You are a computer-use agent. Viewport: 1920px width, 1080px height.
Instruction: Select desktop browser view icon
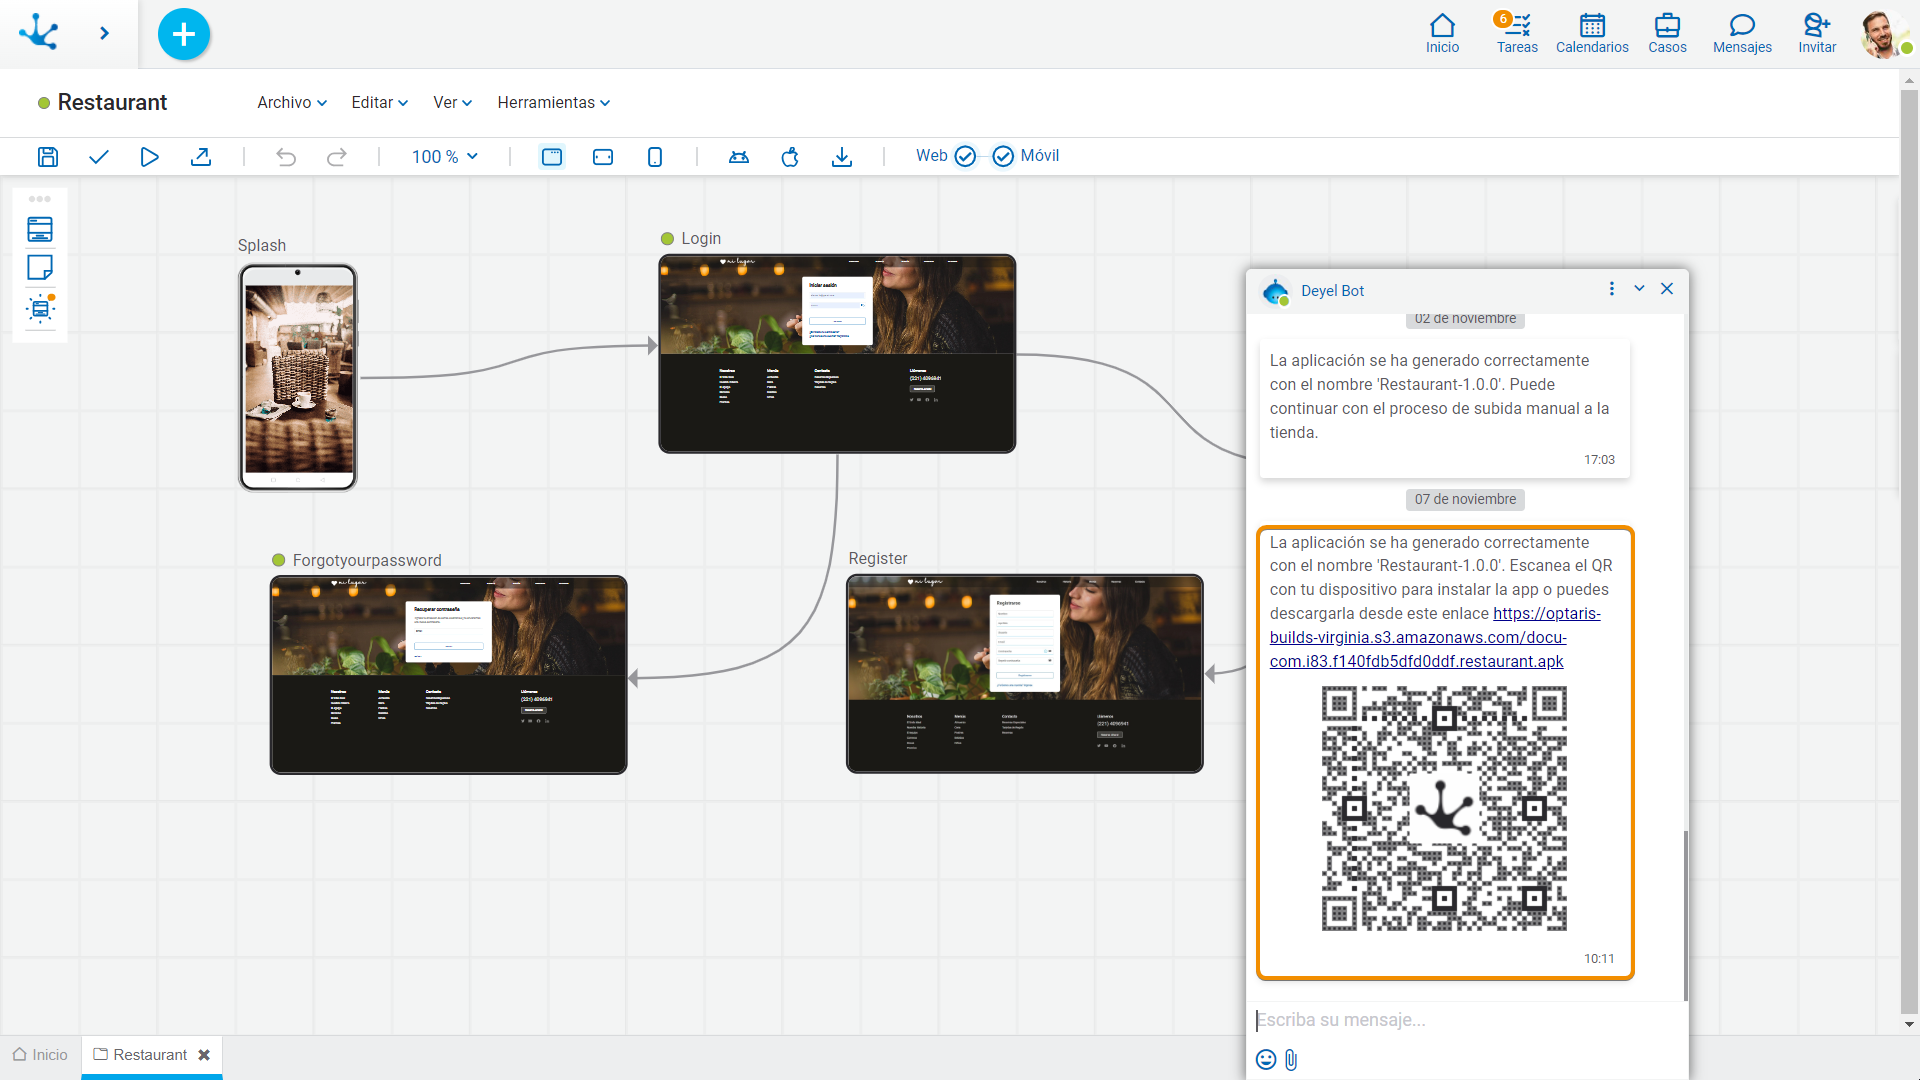552,157
